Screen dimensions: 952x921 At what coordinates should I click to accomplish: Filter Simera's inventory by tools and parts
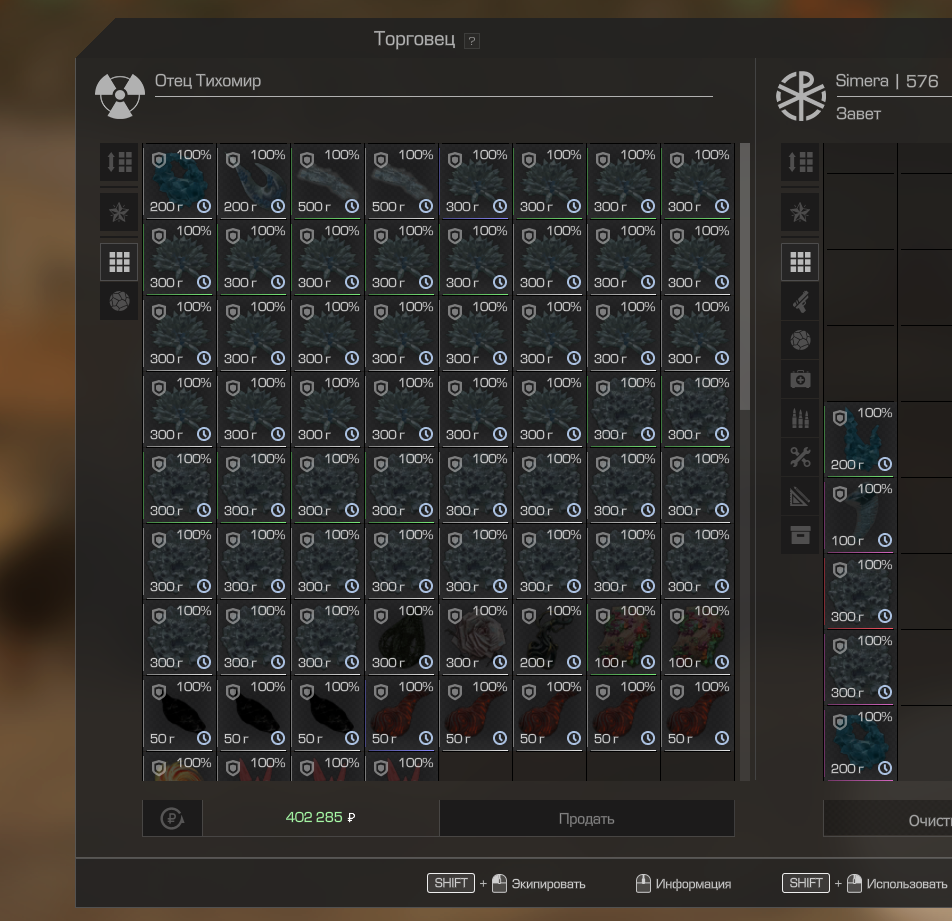pyautogui.click(x=800, y=457)
